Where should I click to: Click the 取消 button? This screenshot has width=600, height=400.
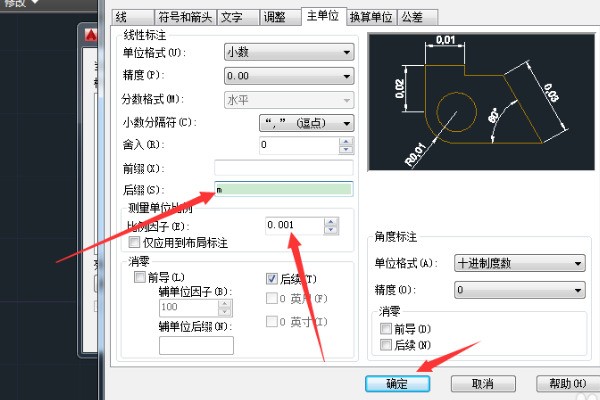click(x=483, y=384)
